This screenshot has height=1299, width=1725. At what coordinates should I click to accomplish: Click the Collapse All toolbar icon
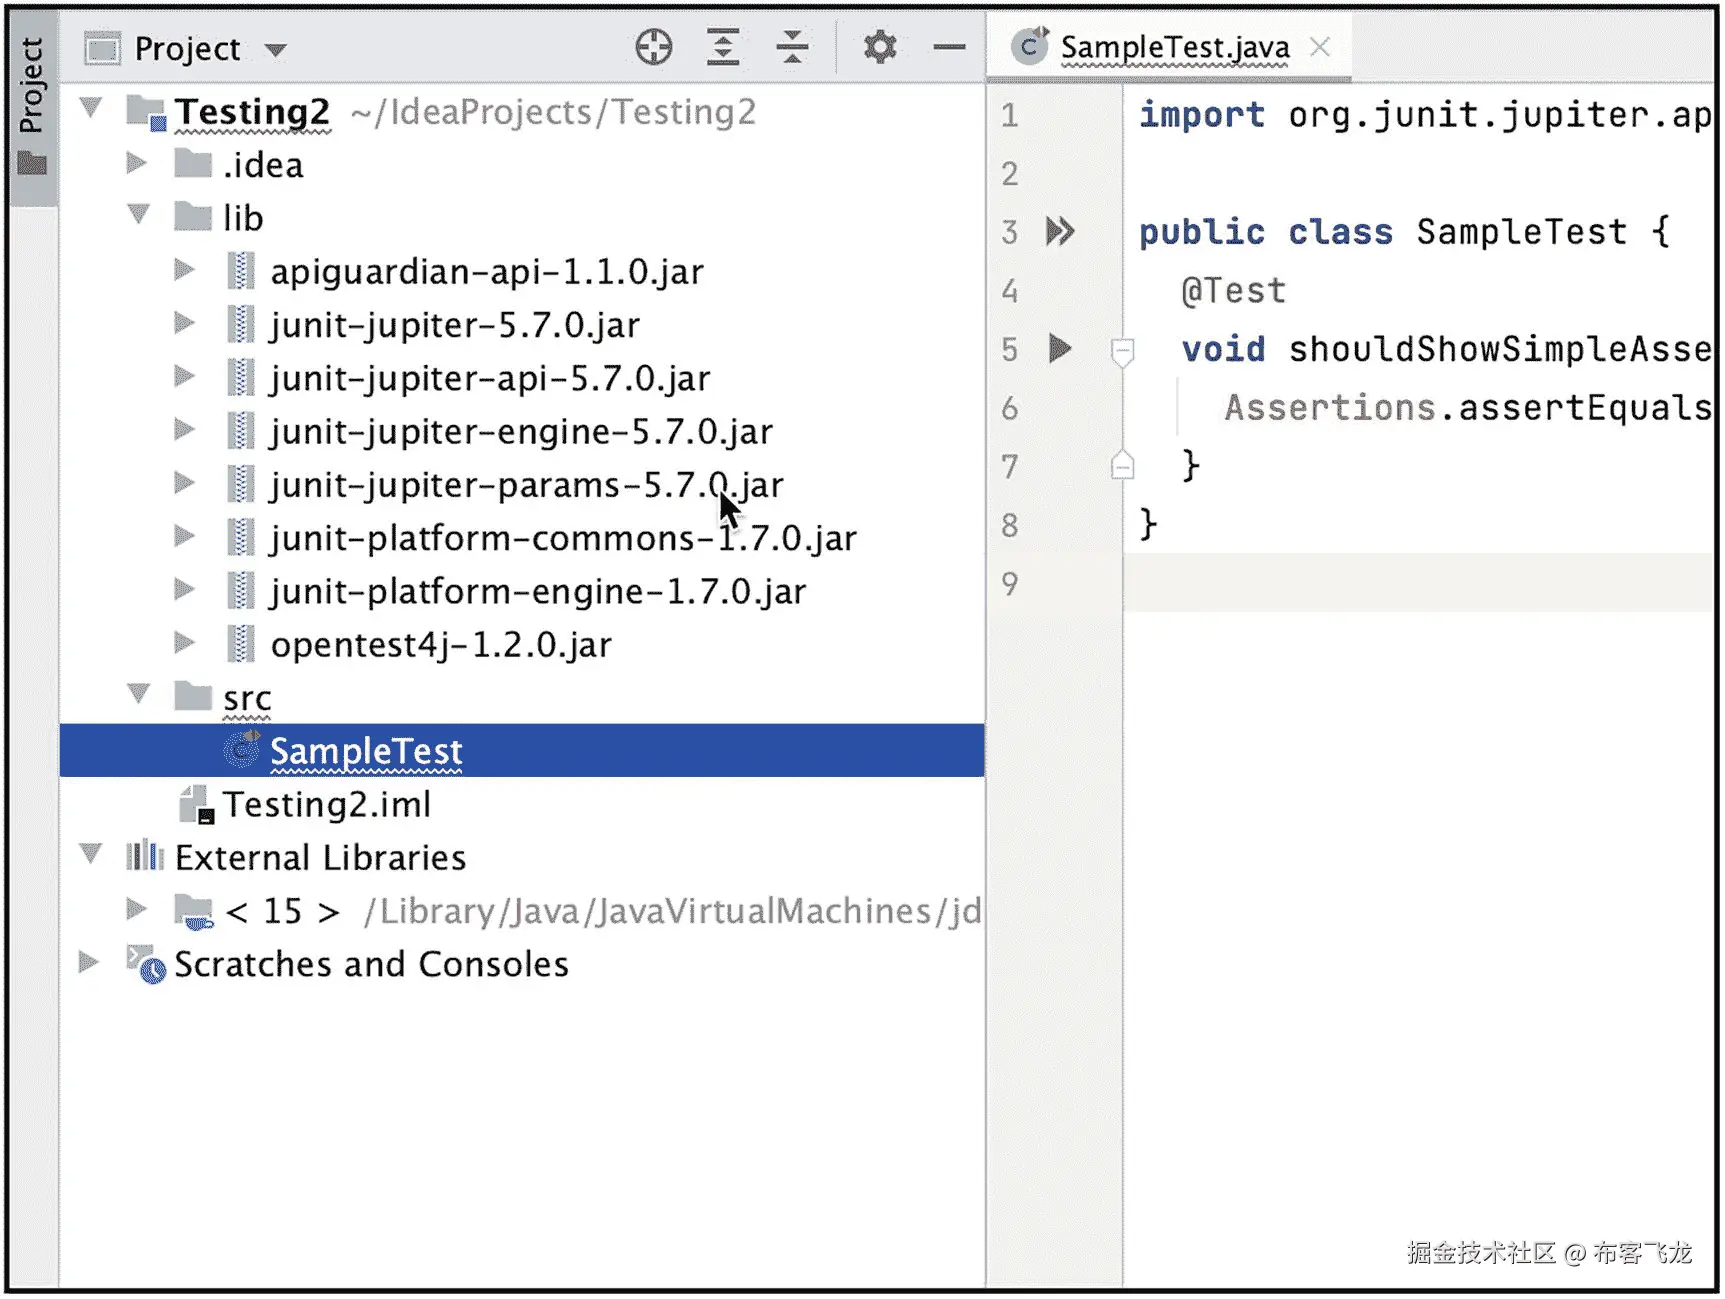point(792,47)
